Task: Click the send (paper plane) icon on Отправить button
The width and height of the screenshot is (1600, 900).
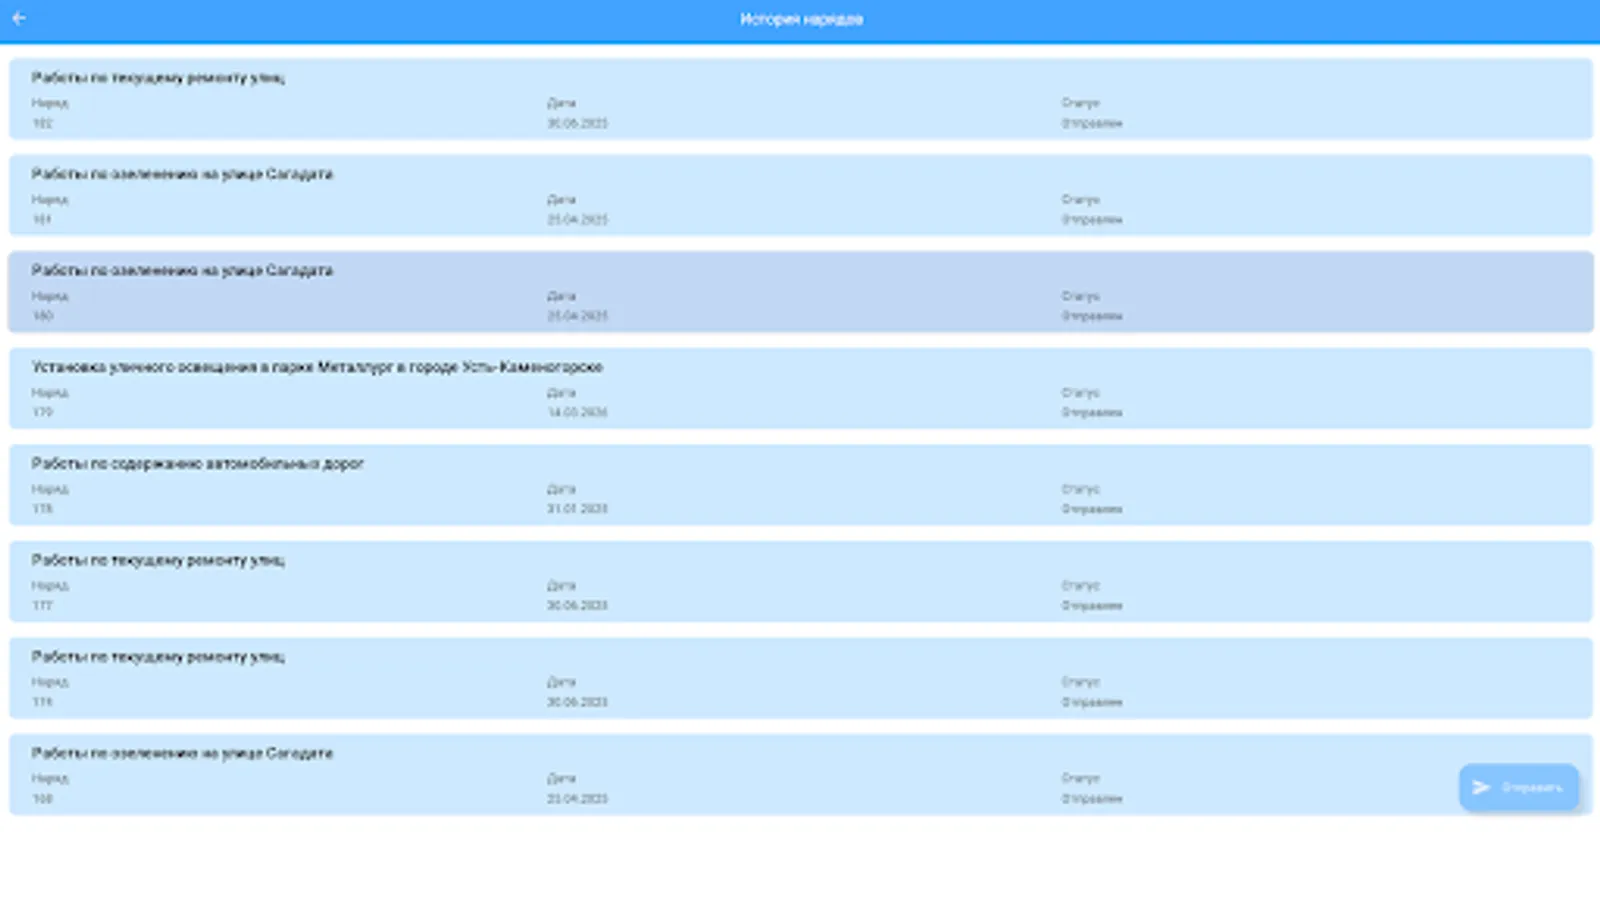Action: point(1482,787)
